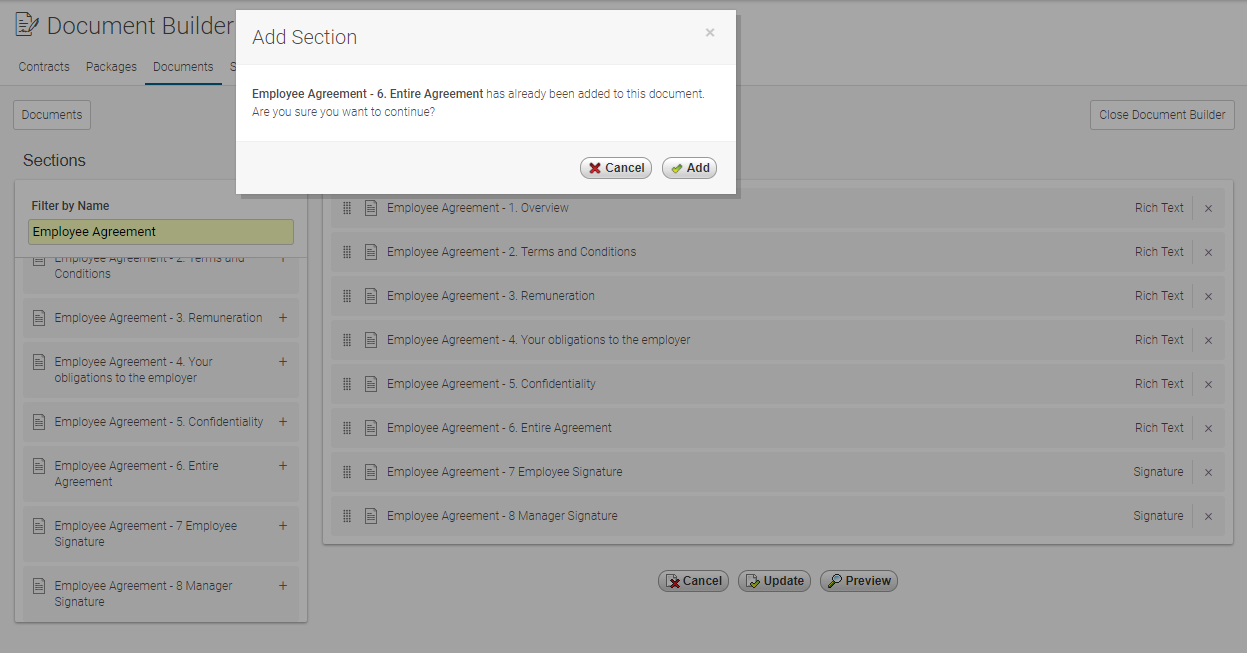Remove the 1. Overview section with X
The image size is (1247, 653).
pyautogui.click(x=1208, y=209)
